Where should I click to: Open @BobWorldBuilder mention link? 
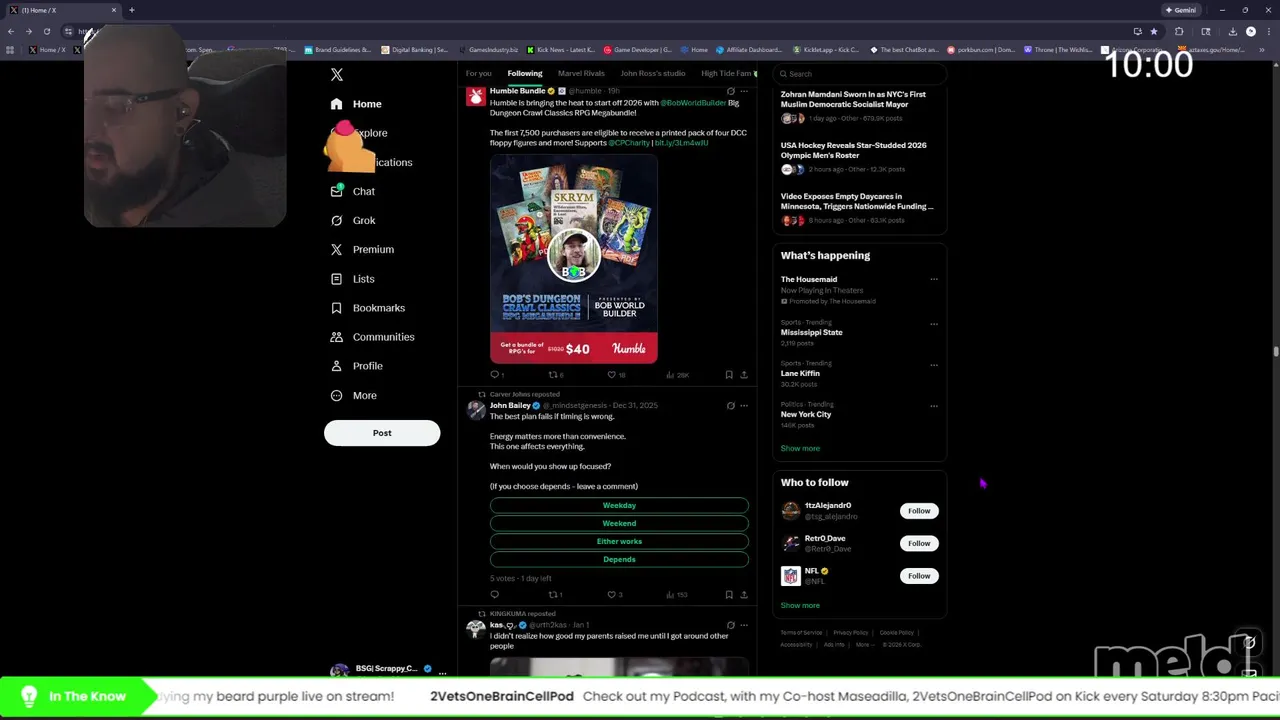(693, 103)
